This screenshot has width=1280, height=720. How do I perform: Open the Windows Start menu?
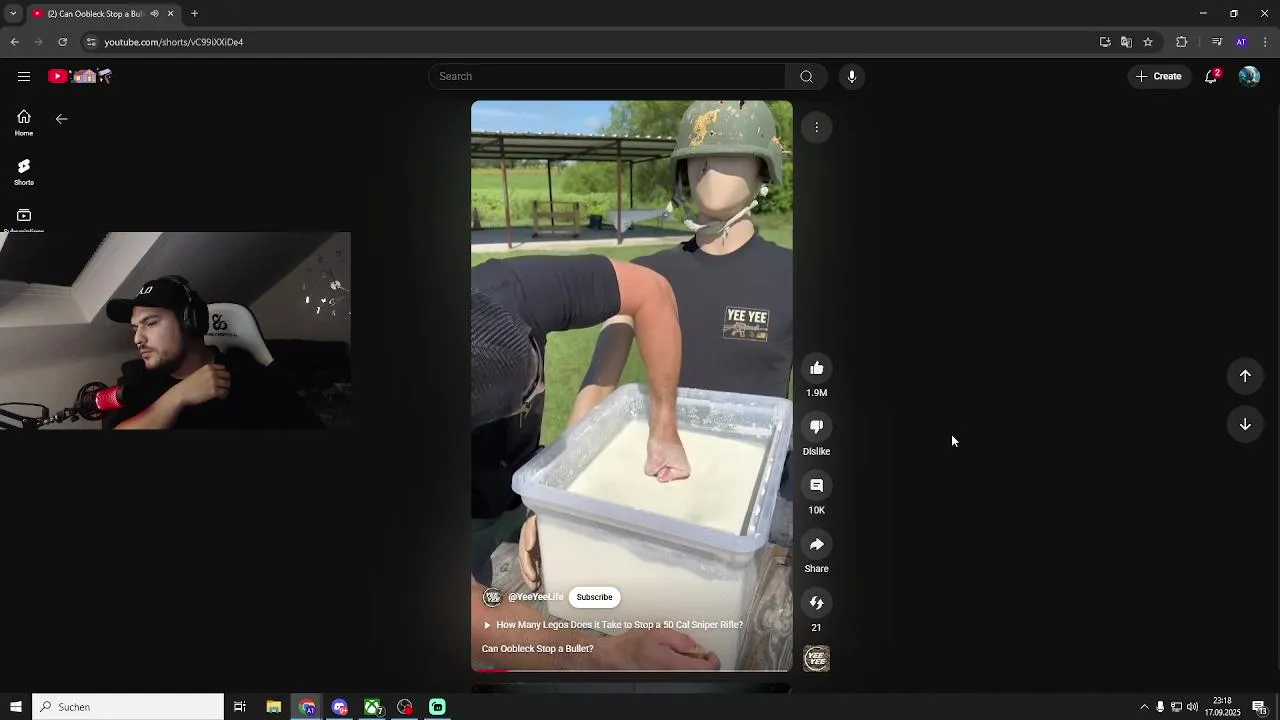(x=16, y=707)
